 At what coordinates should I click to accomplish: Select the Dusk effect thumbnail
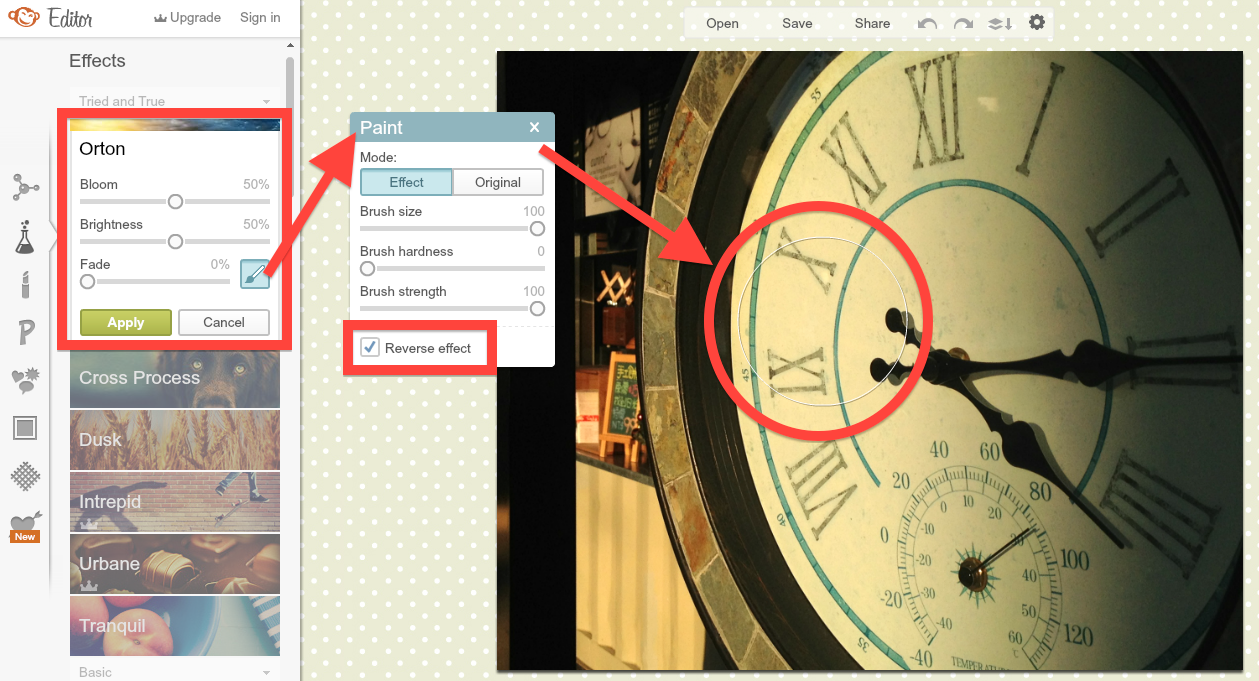(175, 440)
